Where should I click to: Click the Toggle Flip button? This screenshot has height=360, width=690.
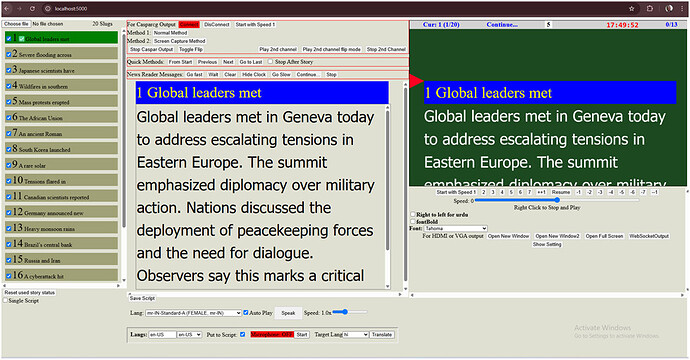click(x=191, y=49)
